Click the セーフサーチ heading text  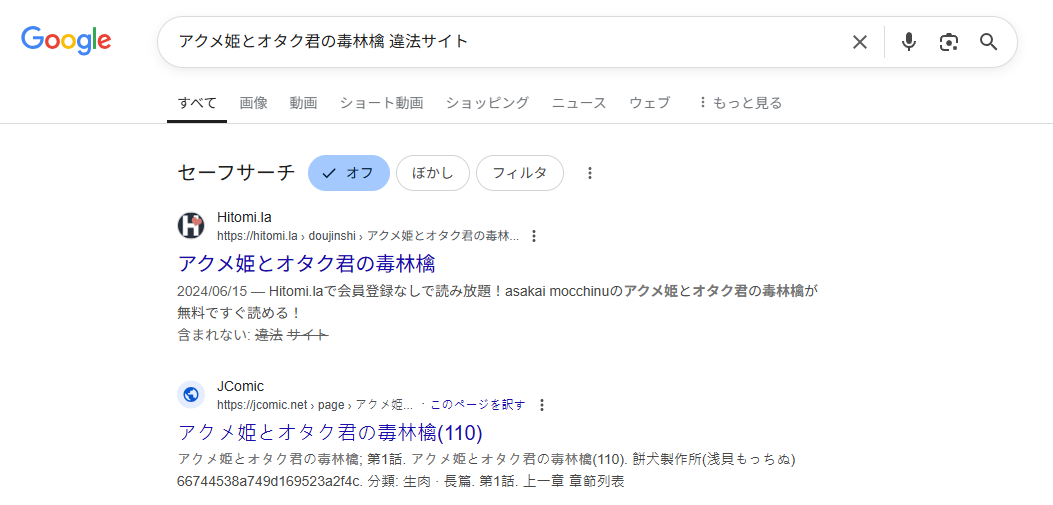coord(236,173)
